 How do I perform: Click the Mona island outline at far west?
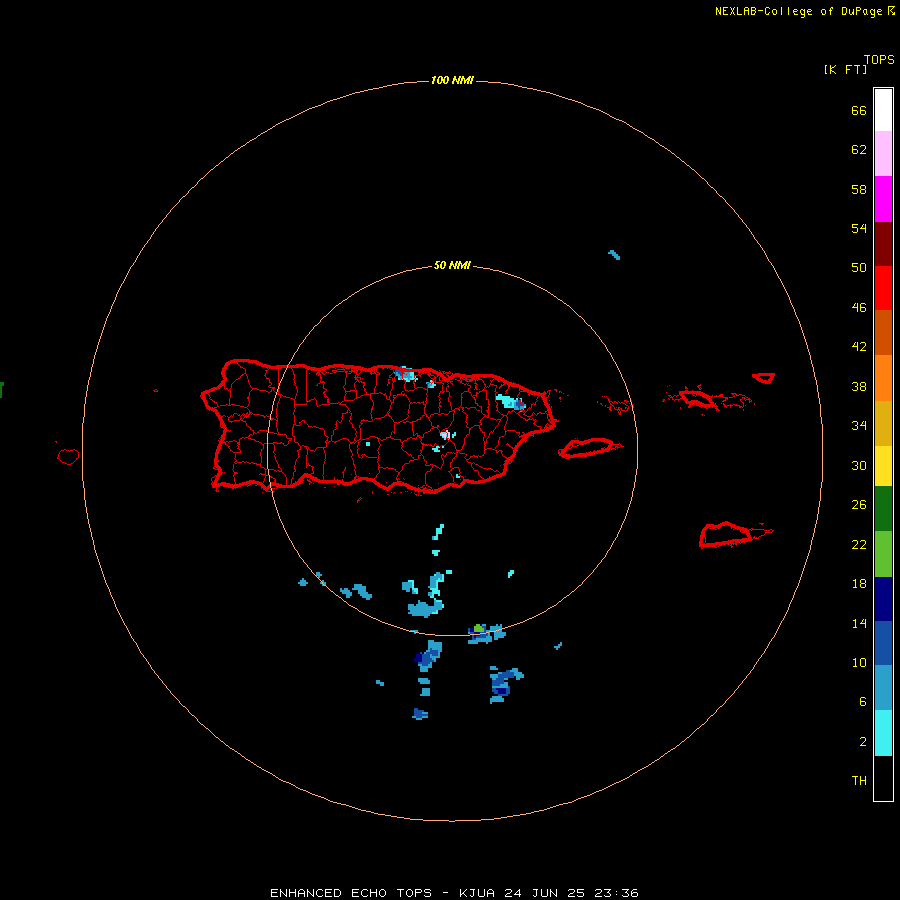pos(68,456)
